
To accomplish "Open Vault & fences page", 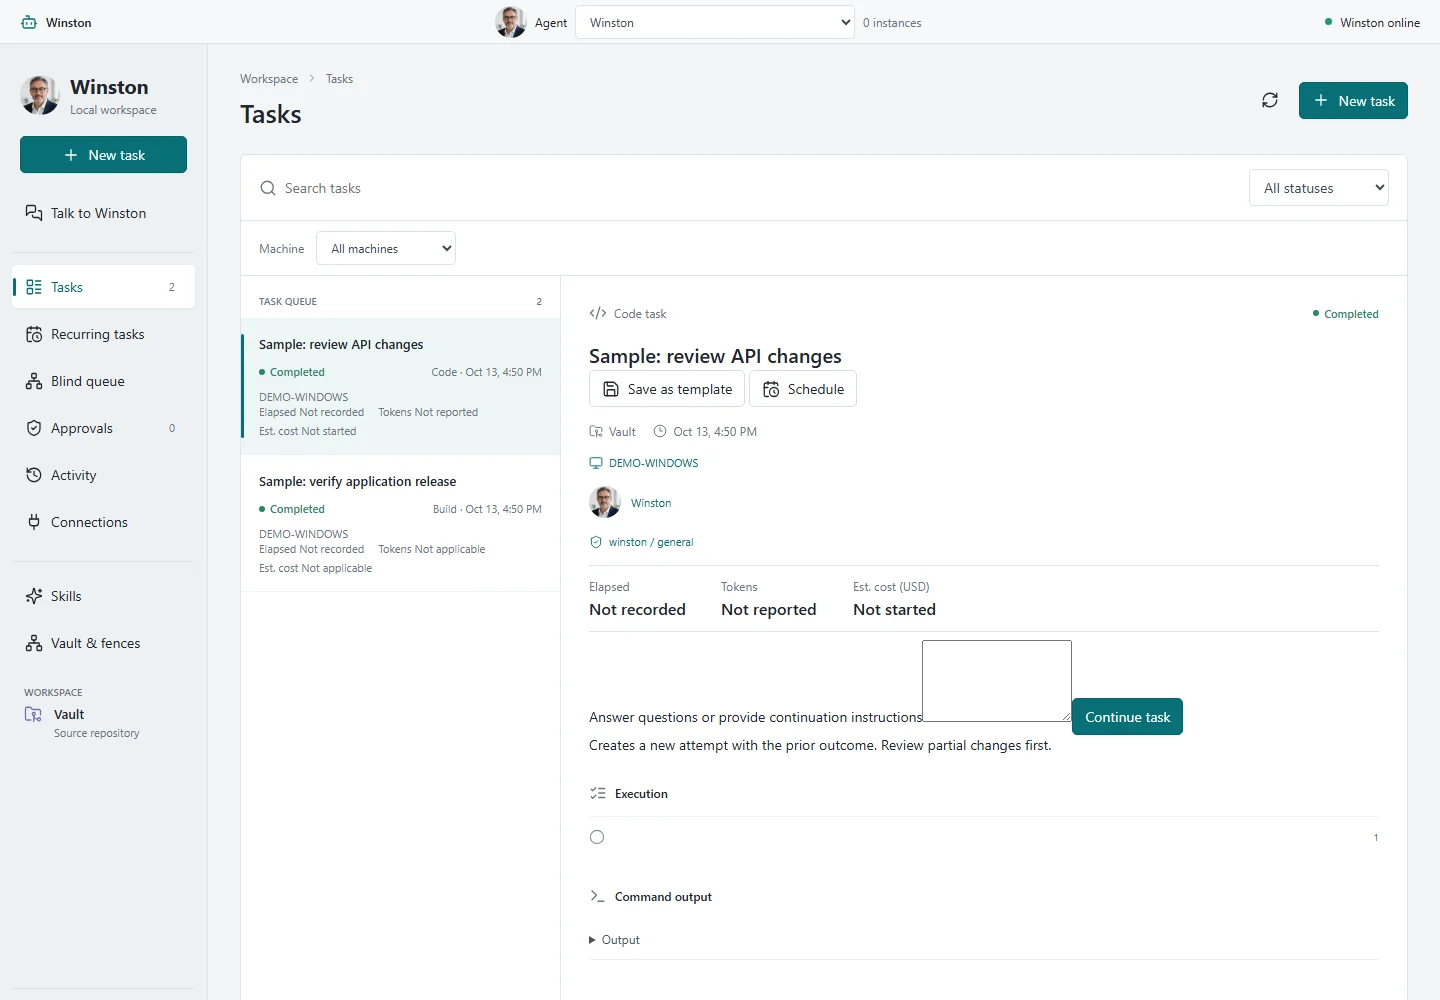I will point(103,643).
